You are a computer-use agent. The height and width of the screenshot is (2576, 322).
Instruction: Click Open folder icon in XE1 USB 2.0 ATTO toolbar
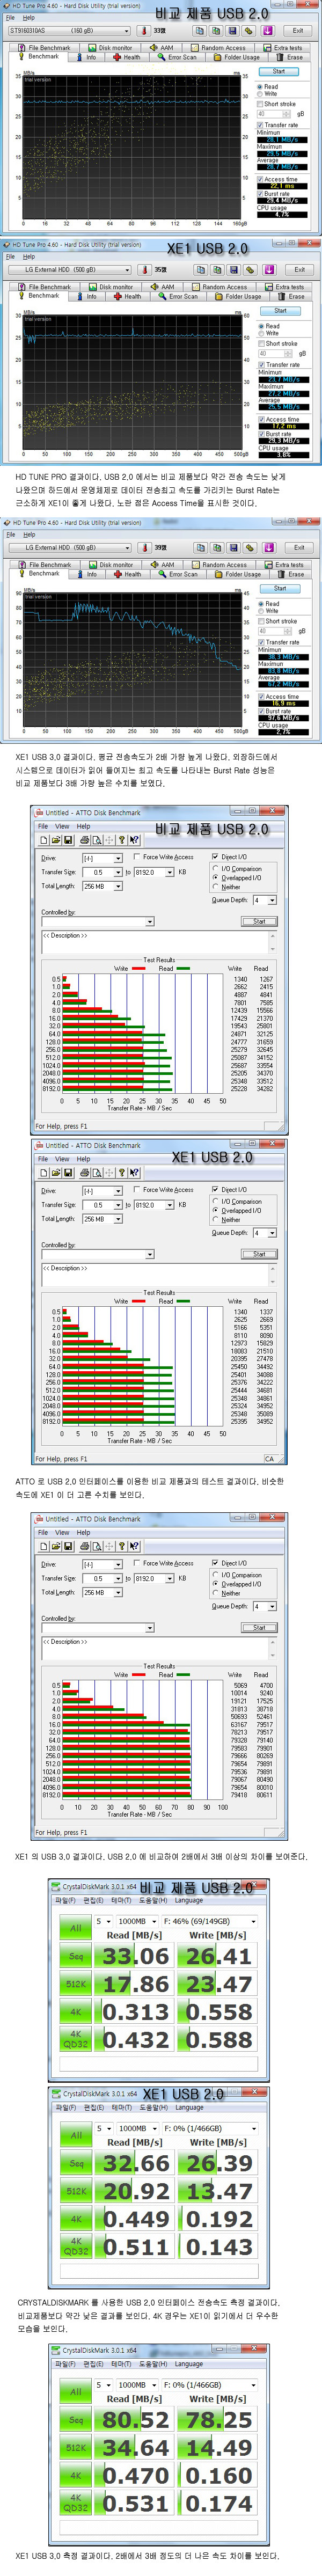pos(56,1172)
